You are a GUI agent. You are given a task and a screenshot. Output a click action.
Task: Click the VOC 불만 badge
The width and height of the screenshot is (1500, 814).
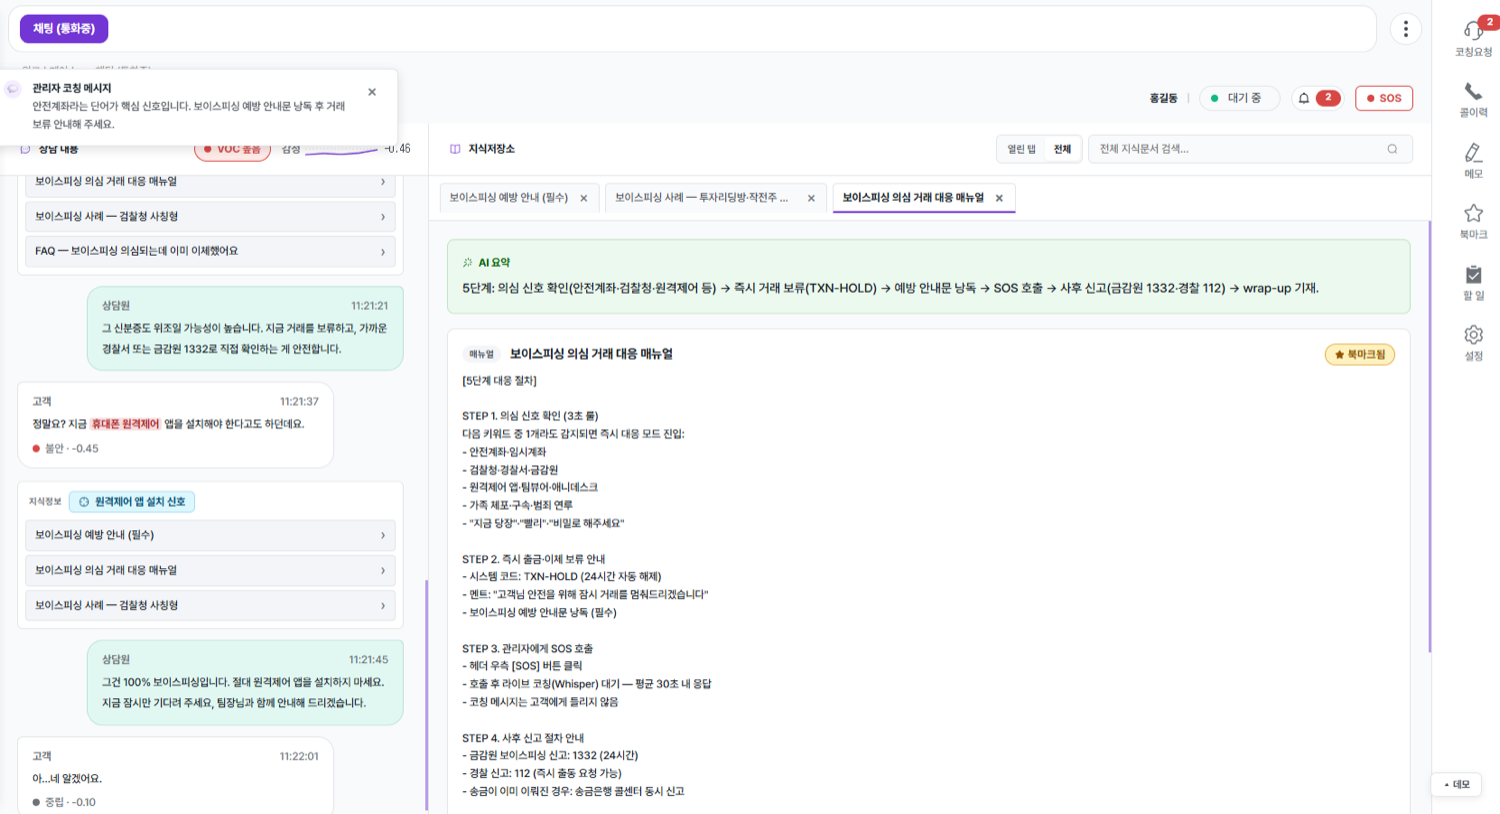tap(232, 149)
